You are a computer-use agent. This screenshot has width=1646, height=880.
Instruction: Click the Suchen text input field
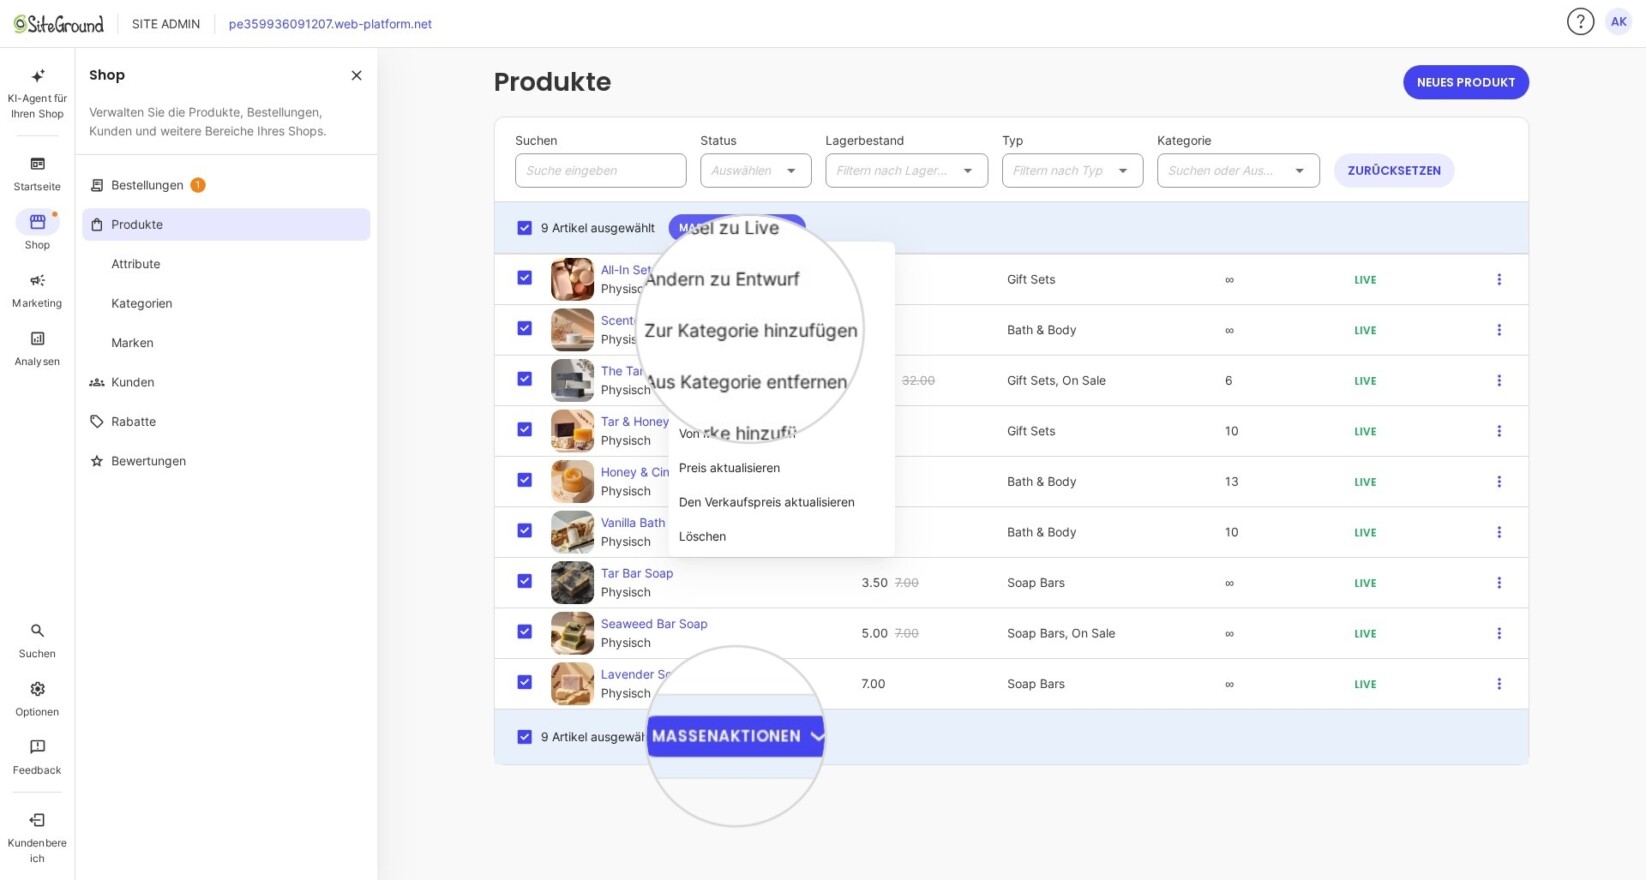click(x=600, y=171)
